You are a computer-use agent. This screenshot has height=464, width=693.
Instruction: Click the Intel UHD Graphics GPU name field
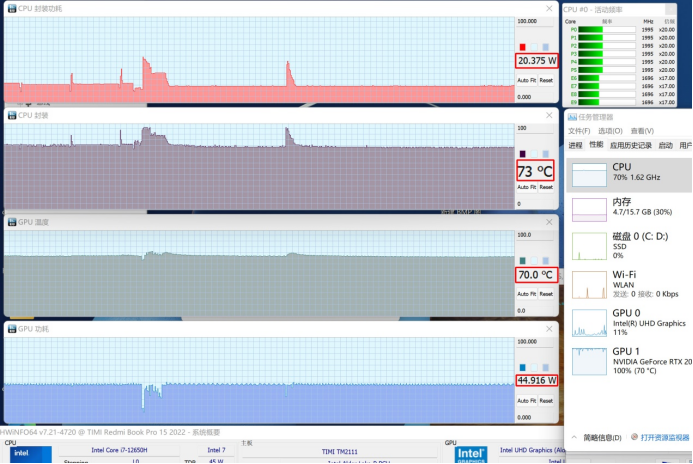tap(532, 450)
